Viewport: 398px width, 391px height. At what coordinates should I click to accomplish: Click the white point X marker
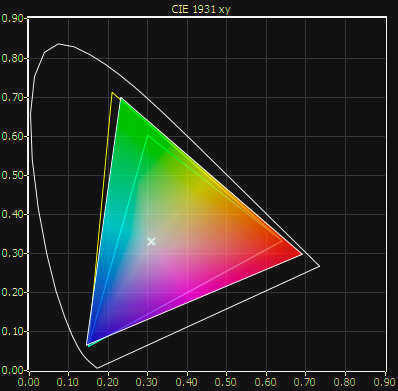(x=151, y=242)
